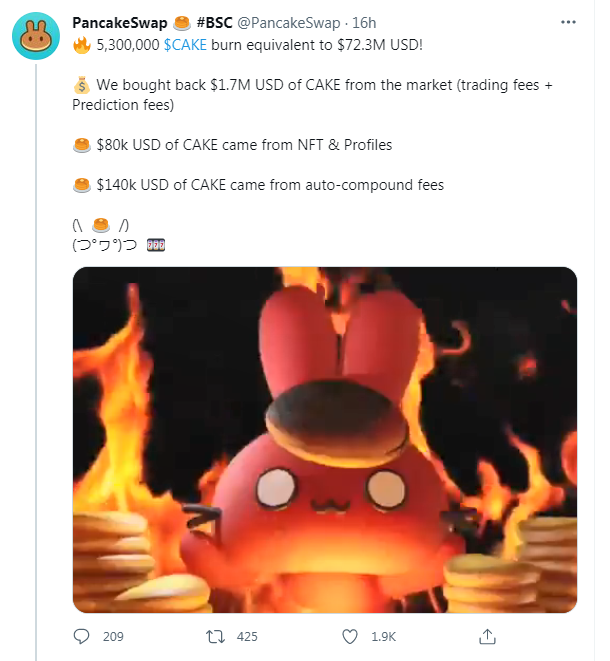Screen dimensions: 610x661
Task: Play the burning bunny video thumbnail
Action: 325,440
